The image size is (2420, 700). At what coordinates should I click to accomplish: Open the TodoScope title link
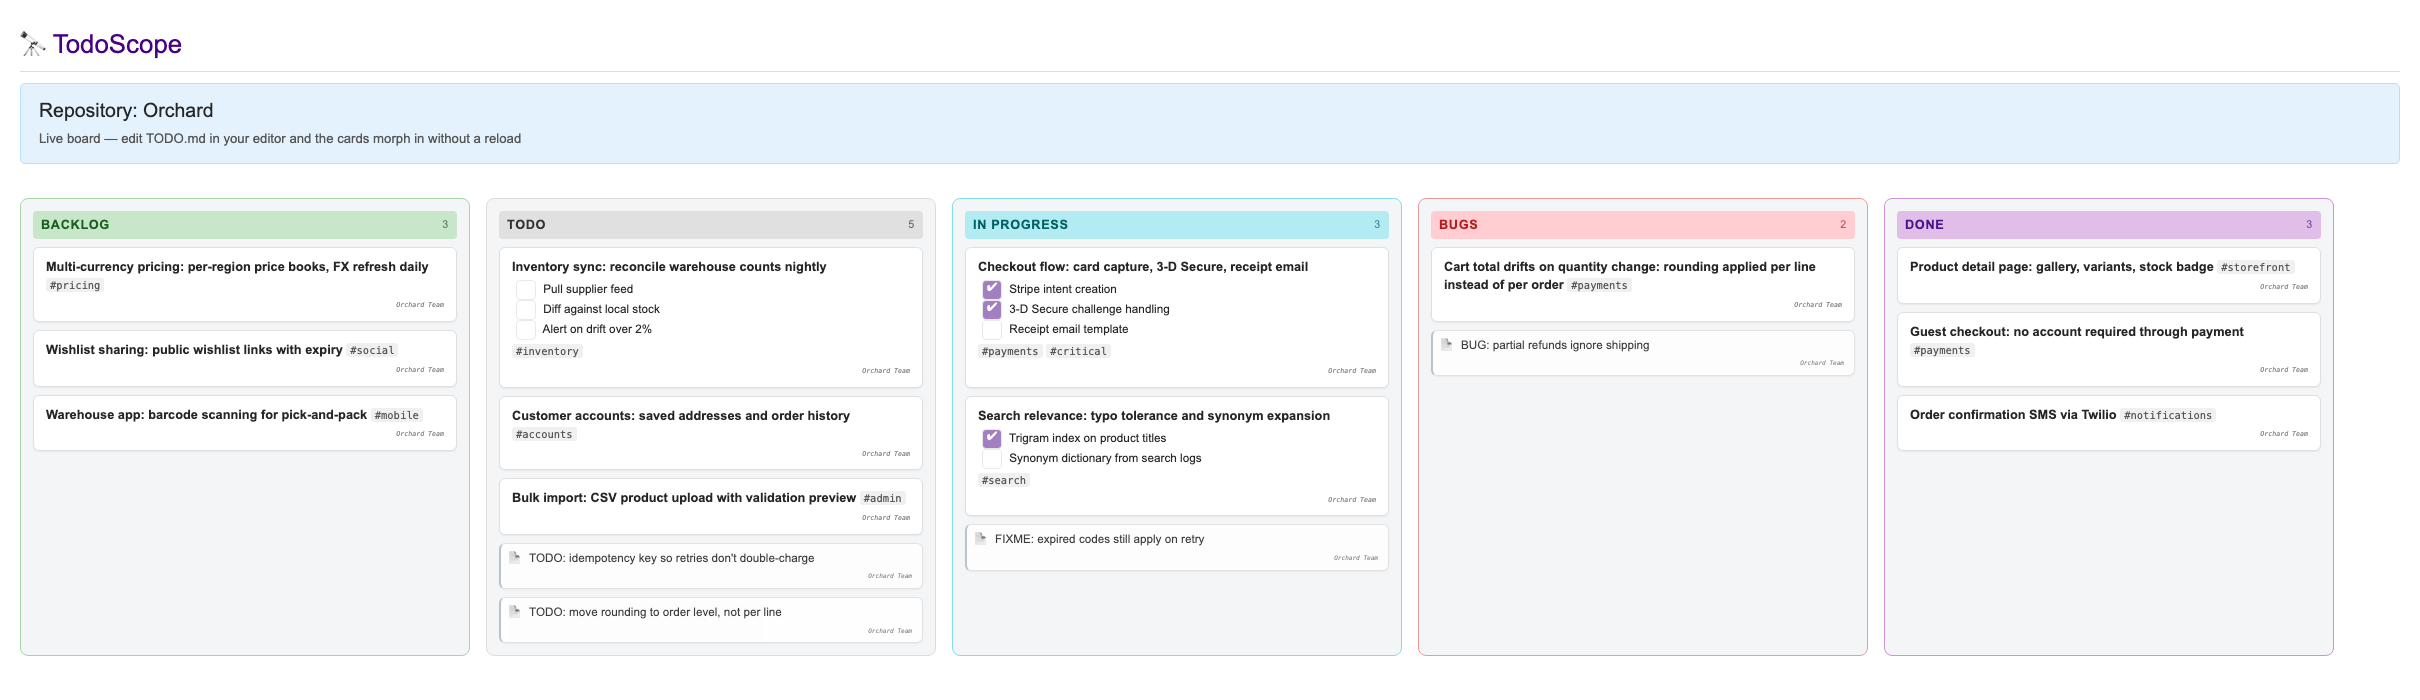coord(117,44)
